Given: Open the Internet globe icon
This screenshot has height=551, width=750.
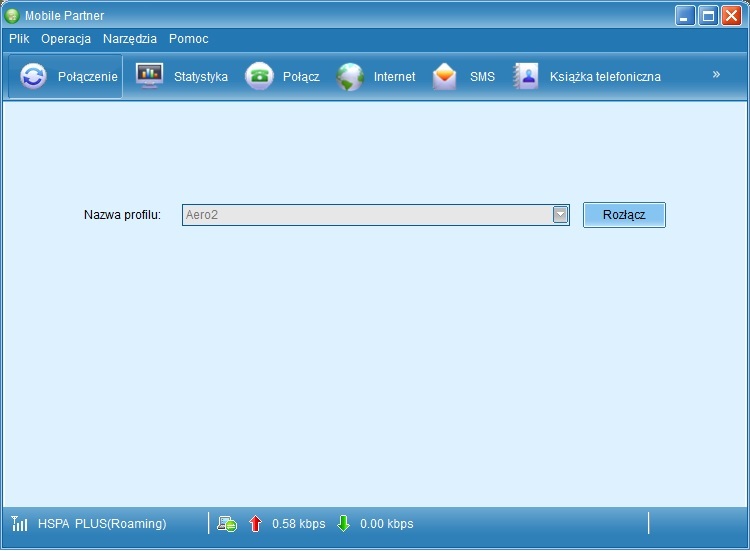Looking at the screenshot, I should pyautogui.click(x=350, y=77).
